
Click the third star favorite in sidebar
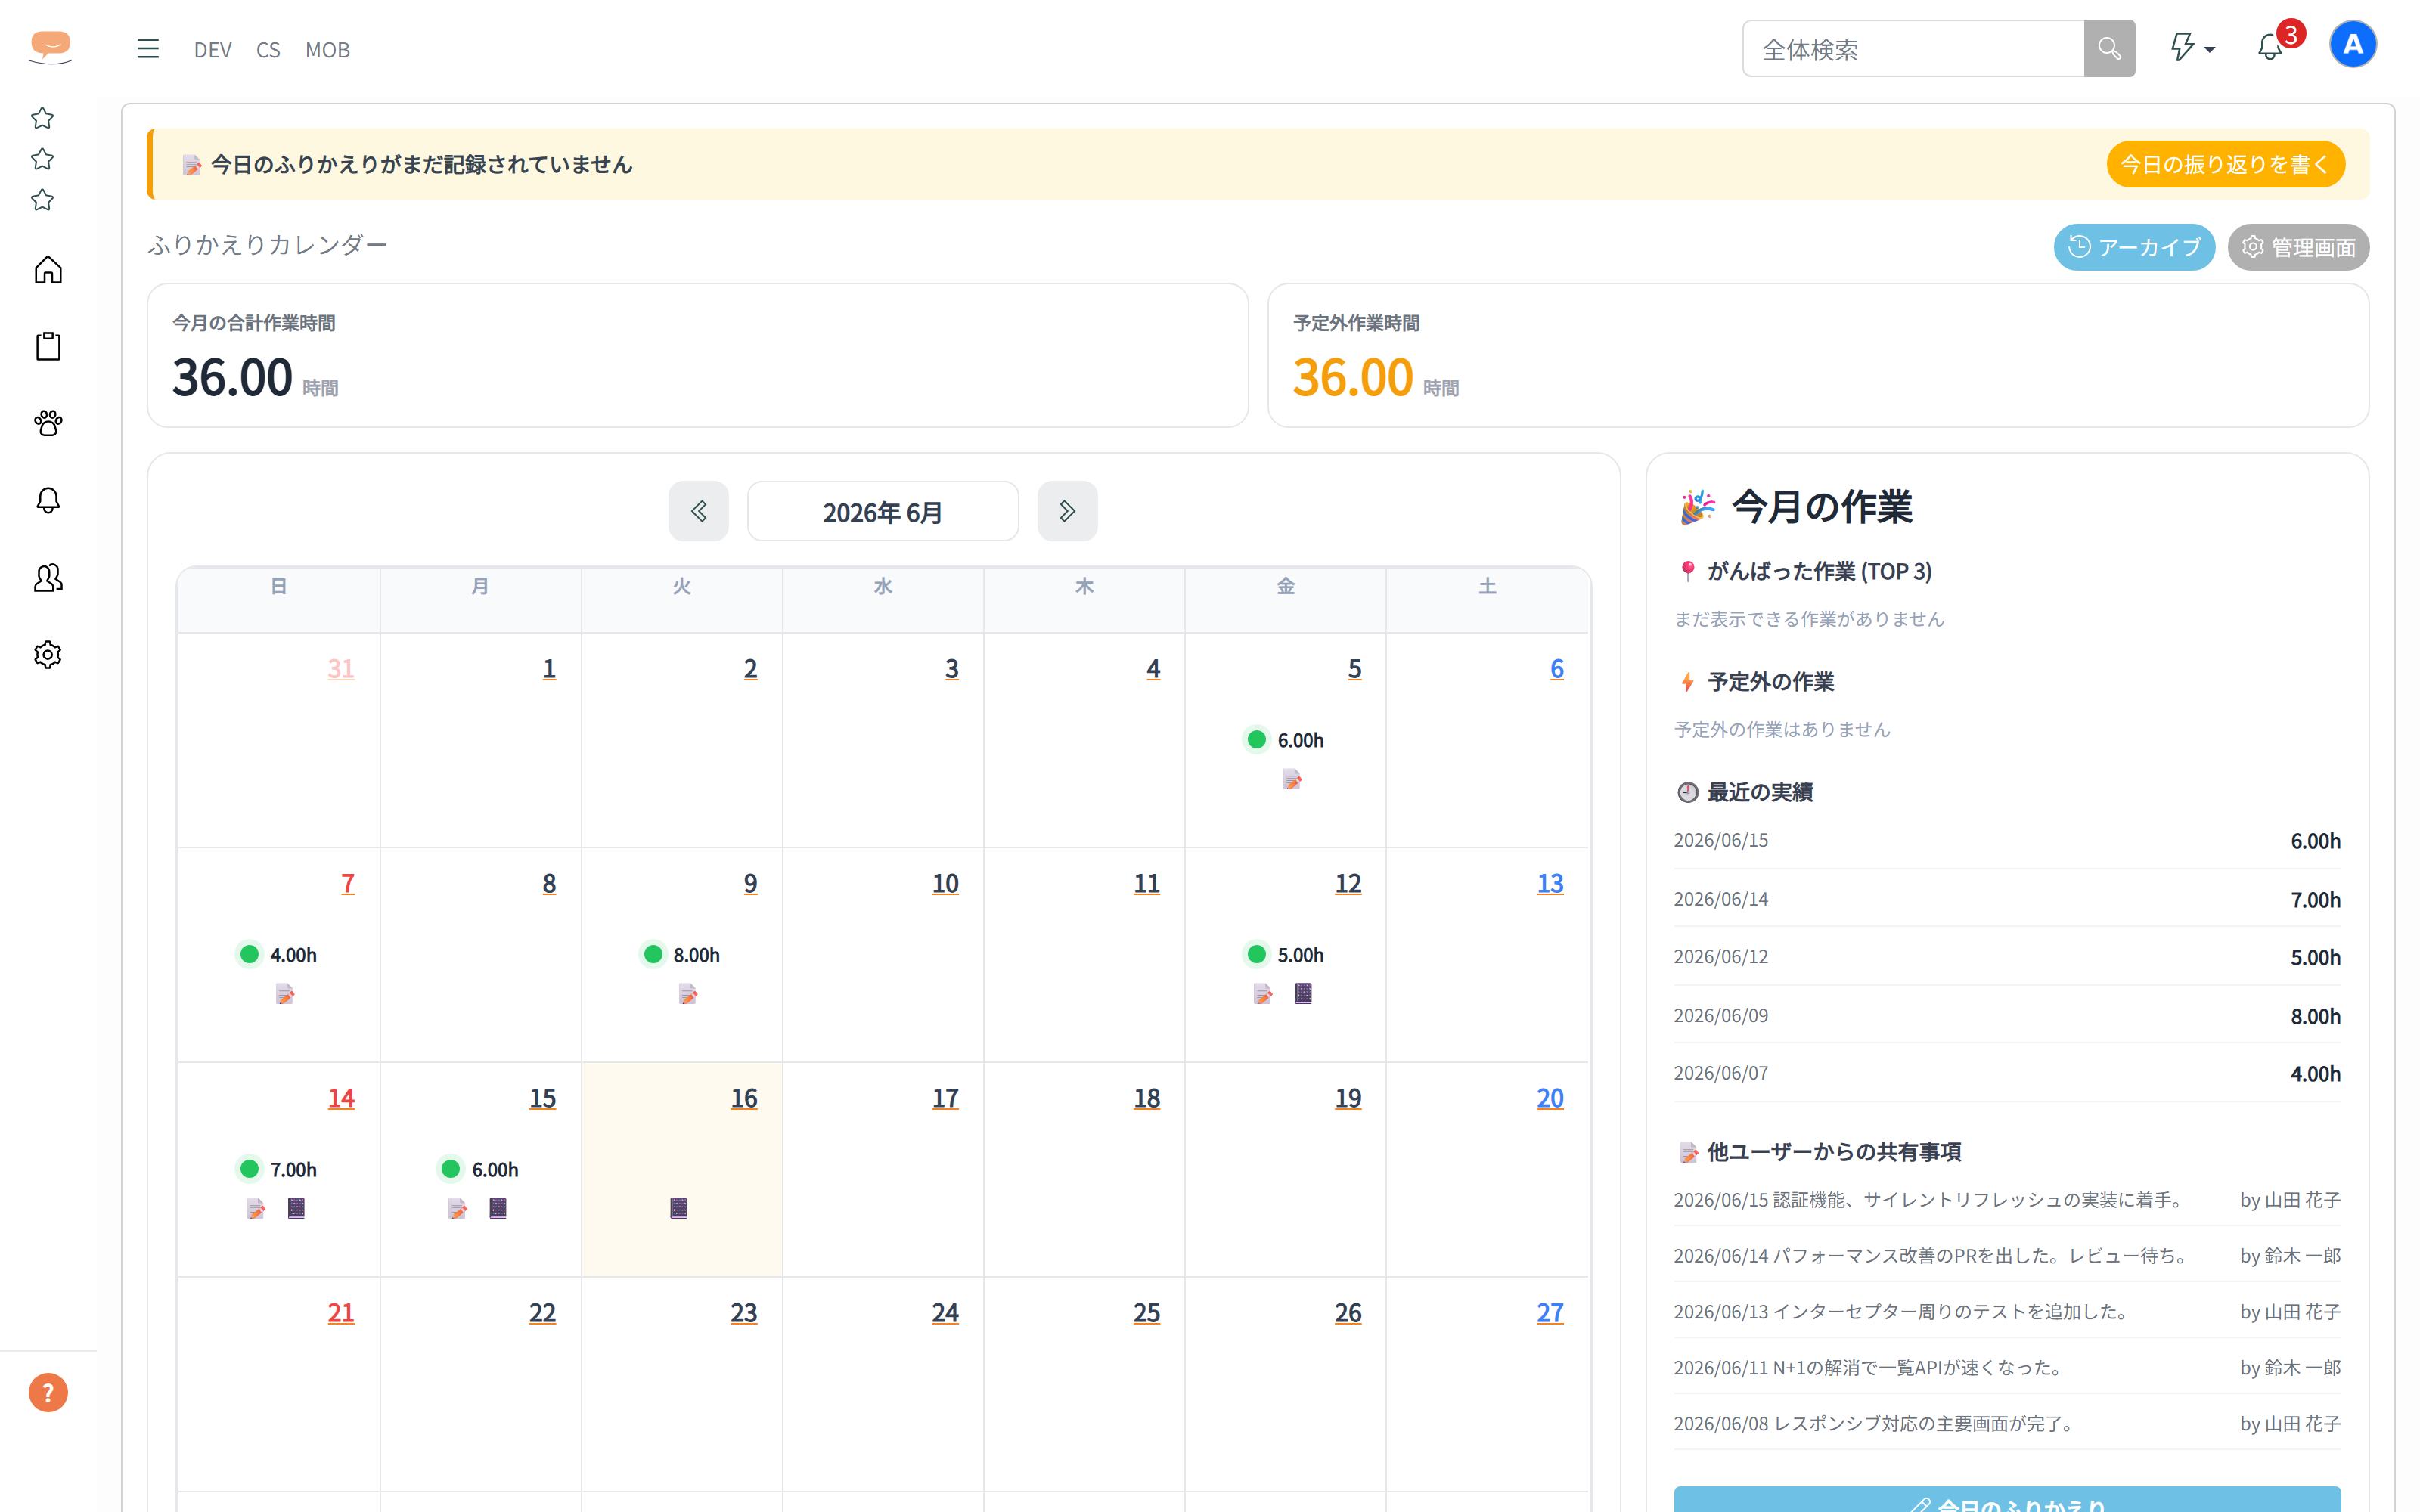click(x=42, y=201)
